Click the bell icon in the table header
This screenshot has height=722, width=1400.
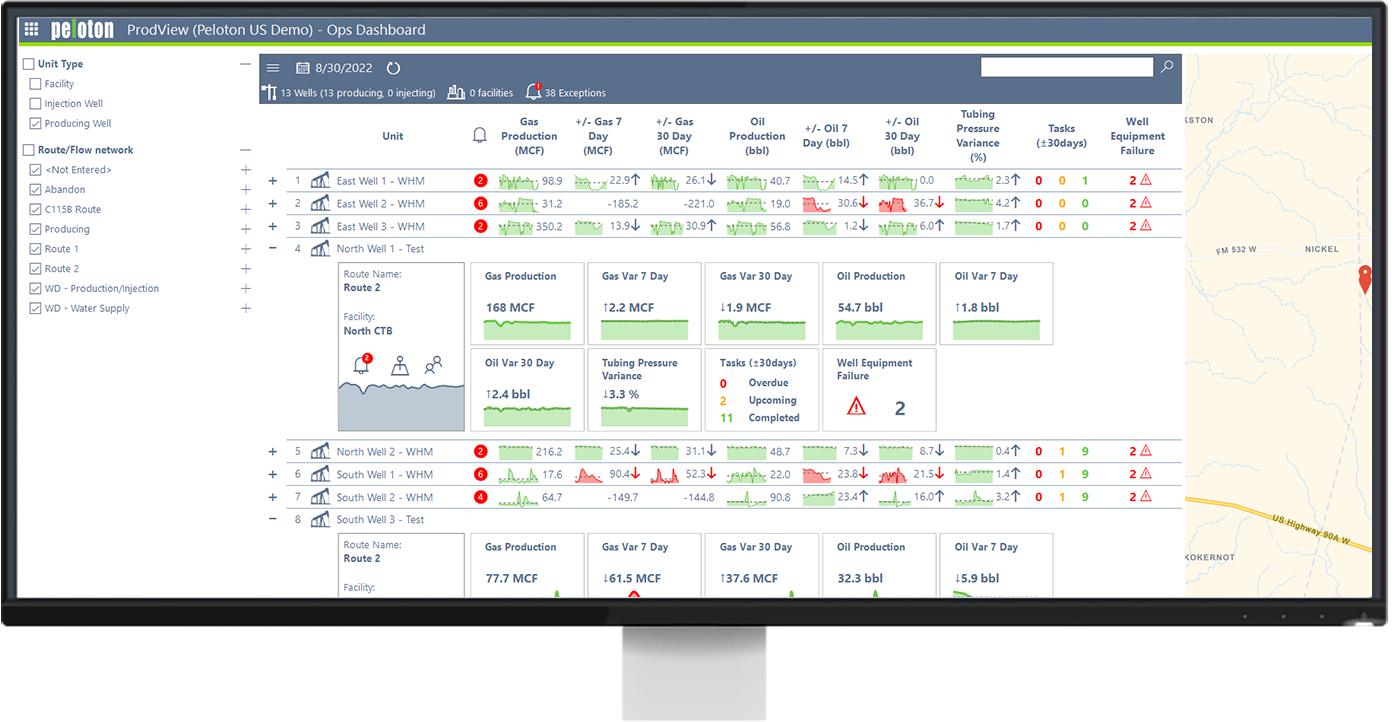479,136
